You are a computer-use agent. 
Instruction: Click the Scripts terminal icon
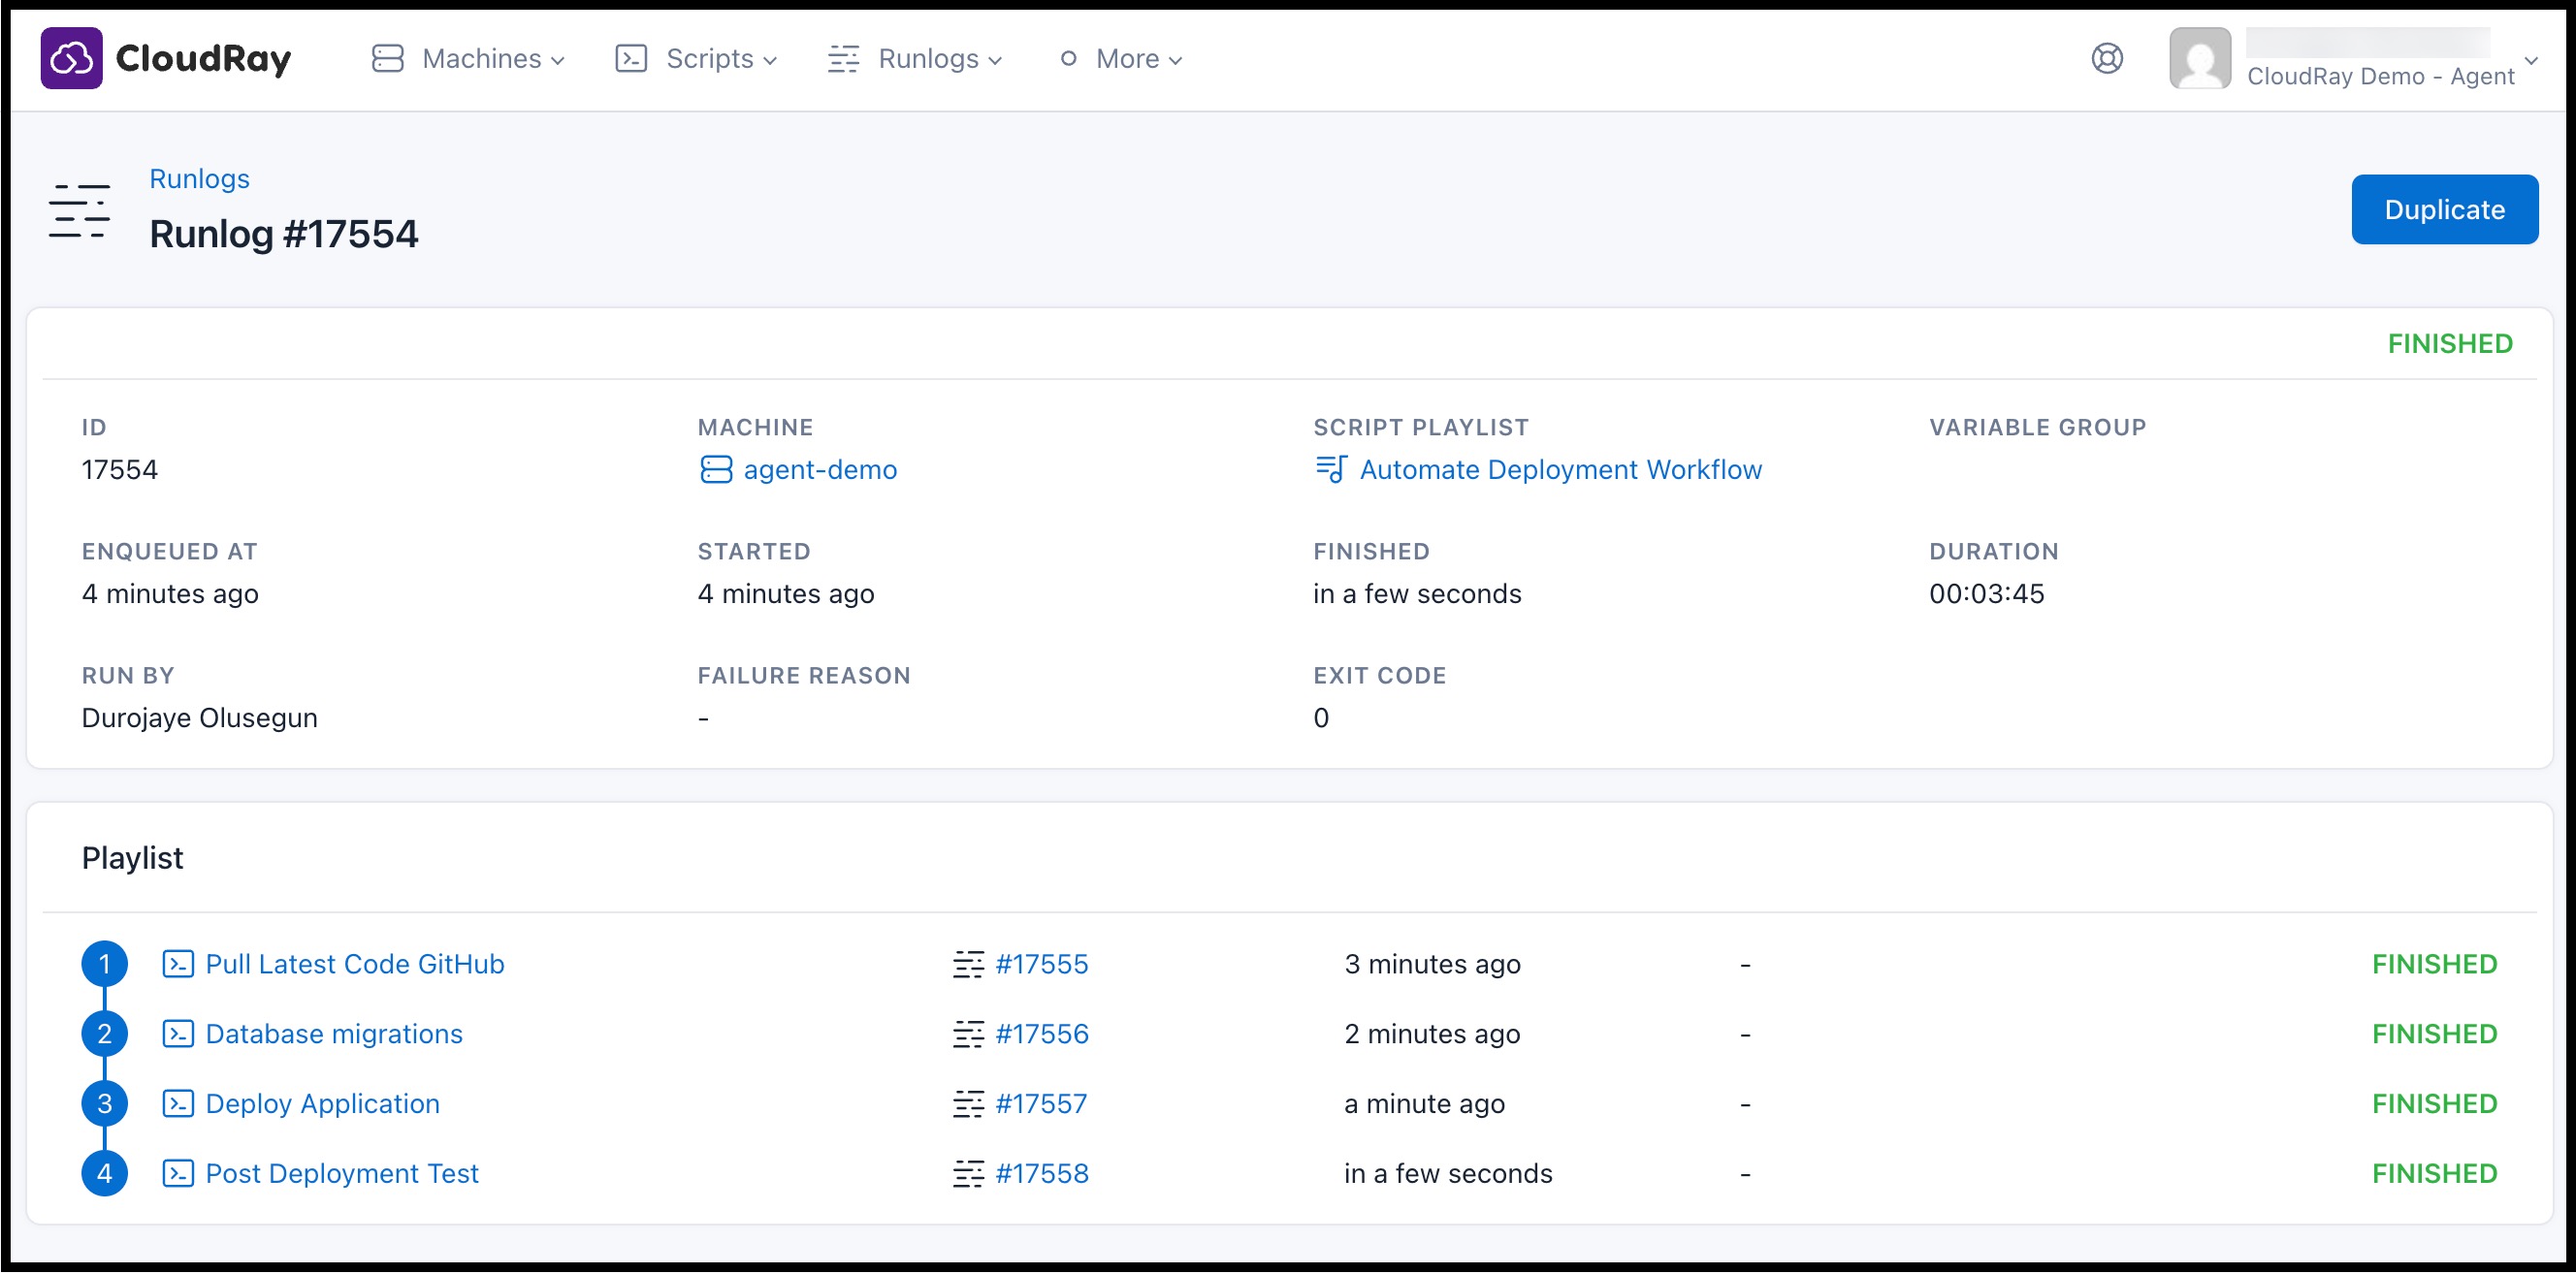(631, 58)
